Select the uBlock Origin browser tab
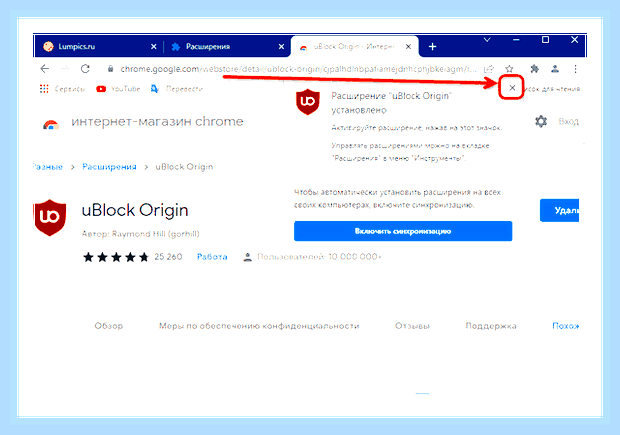The height and width of the screenshot is (435, 620). (354, 47)
